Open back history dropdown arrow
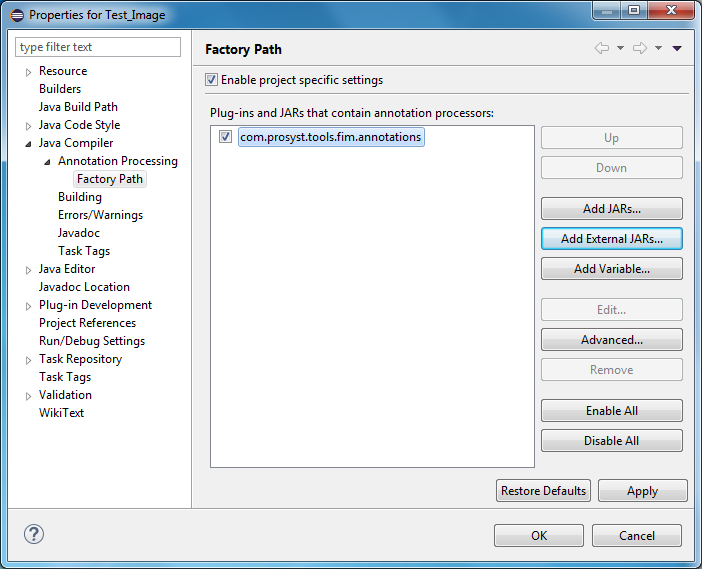This screenshot has width=702, height=569. 620,48
